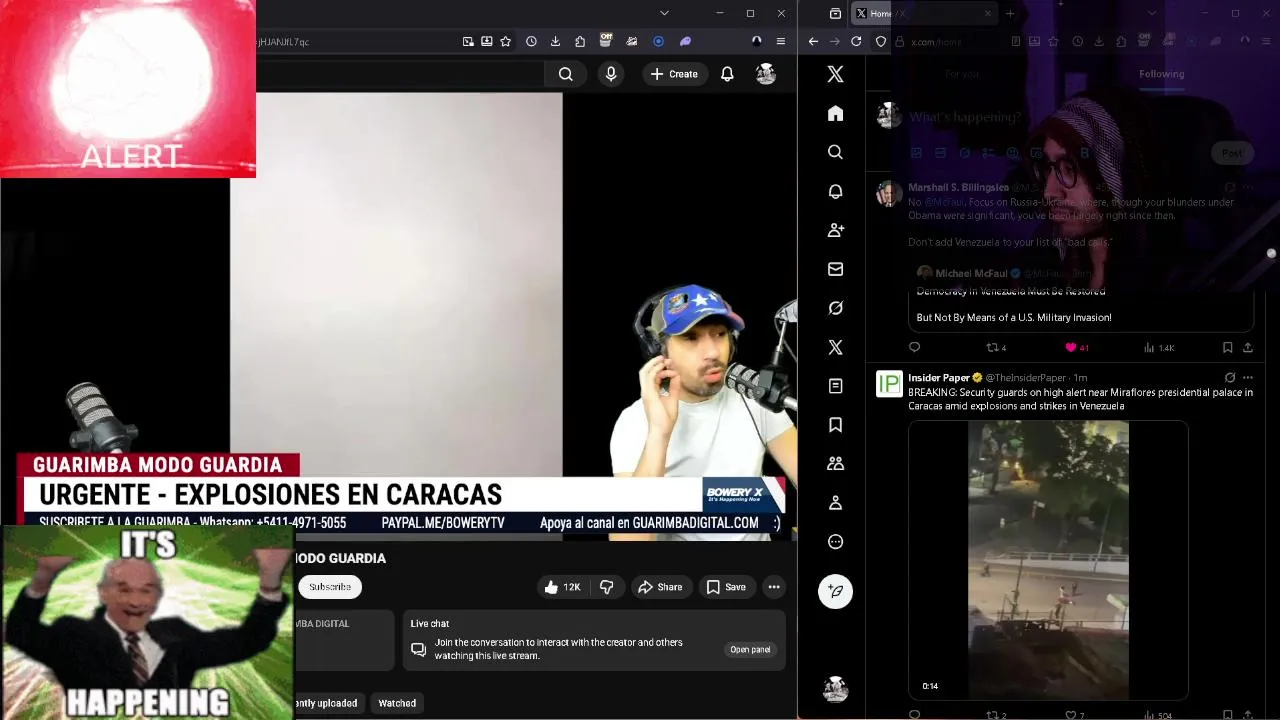This screenshot has width=1280, height=720.
Task: Open YouTube notifications bell
Action: [727, 74]
